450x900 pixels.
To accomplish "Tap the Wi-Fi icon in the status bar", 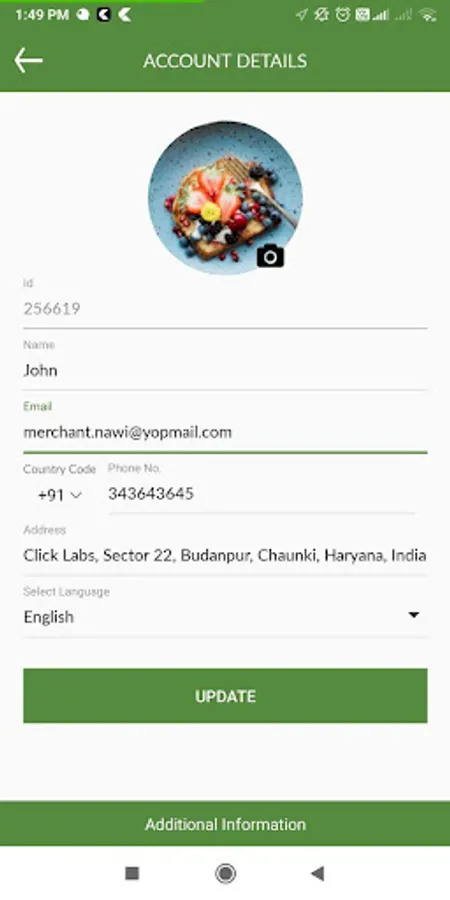I will (x=428, y=15).
